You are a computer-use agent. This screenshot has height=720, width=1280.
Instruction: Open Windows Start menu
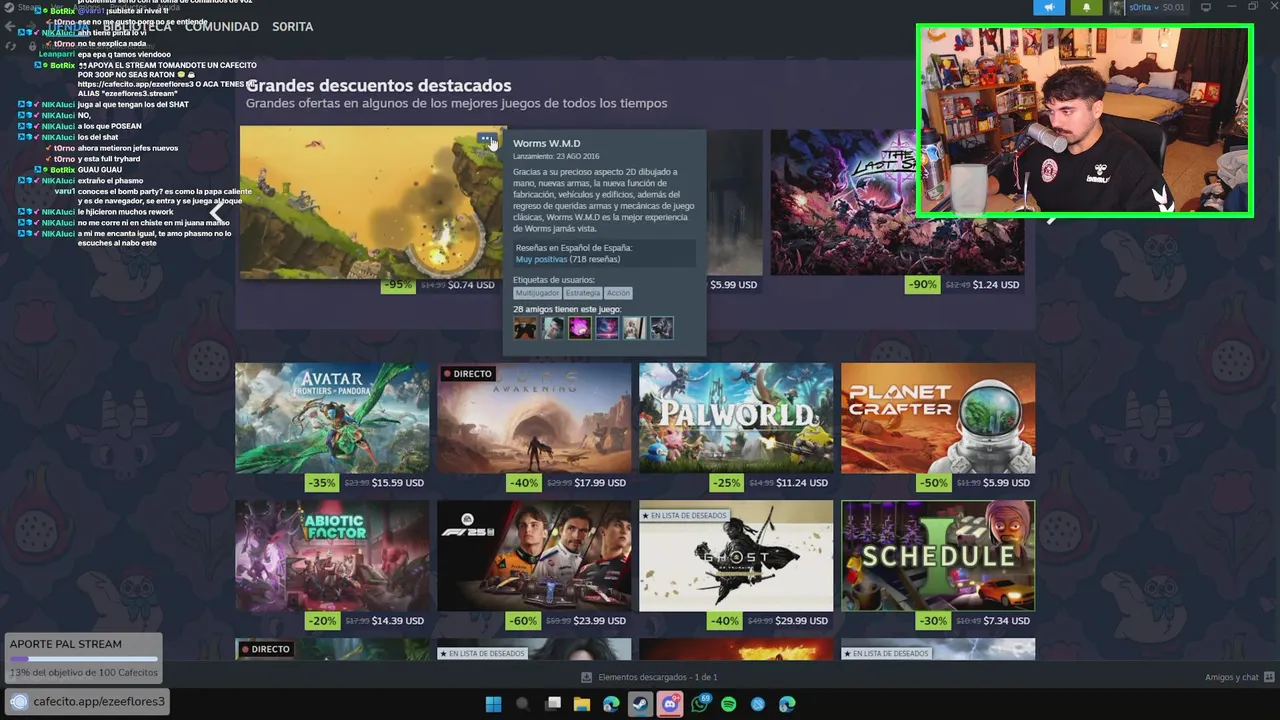493,704
